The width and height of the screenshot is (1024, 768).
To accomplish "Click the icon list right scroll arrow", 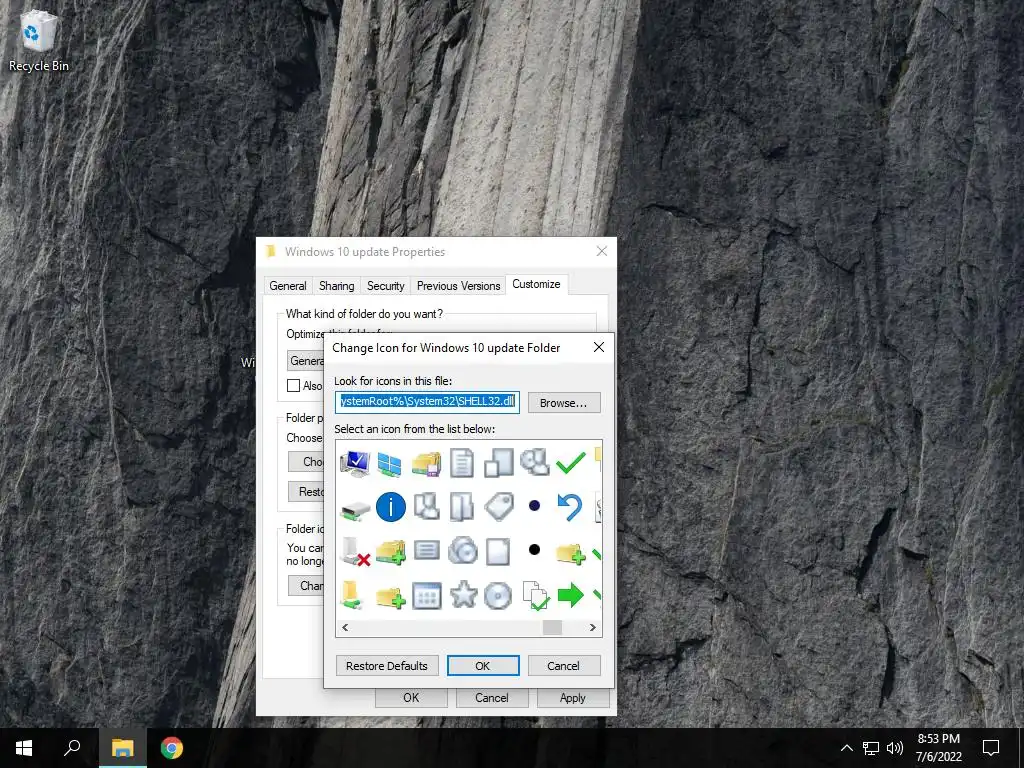I will (592, 628).
